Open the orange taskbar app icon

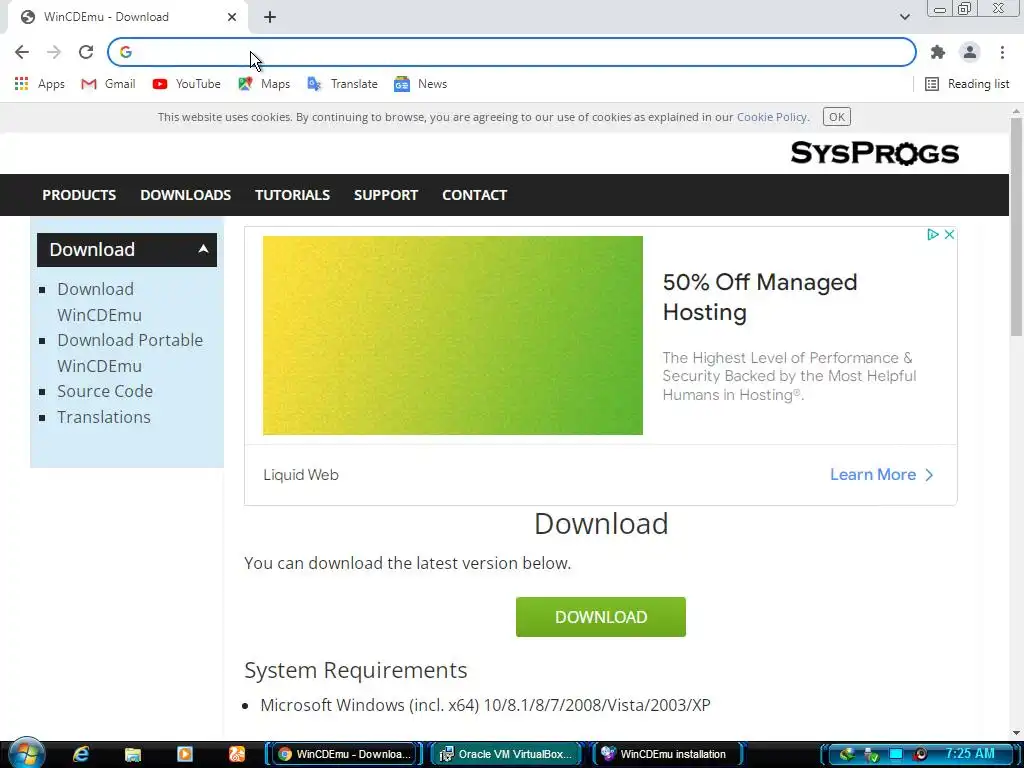236,754
